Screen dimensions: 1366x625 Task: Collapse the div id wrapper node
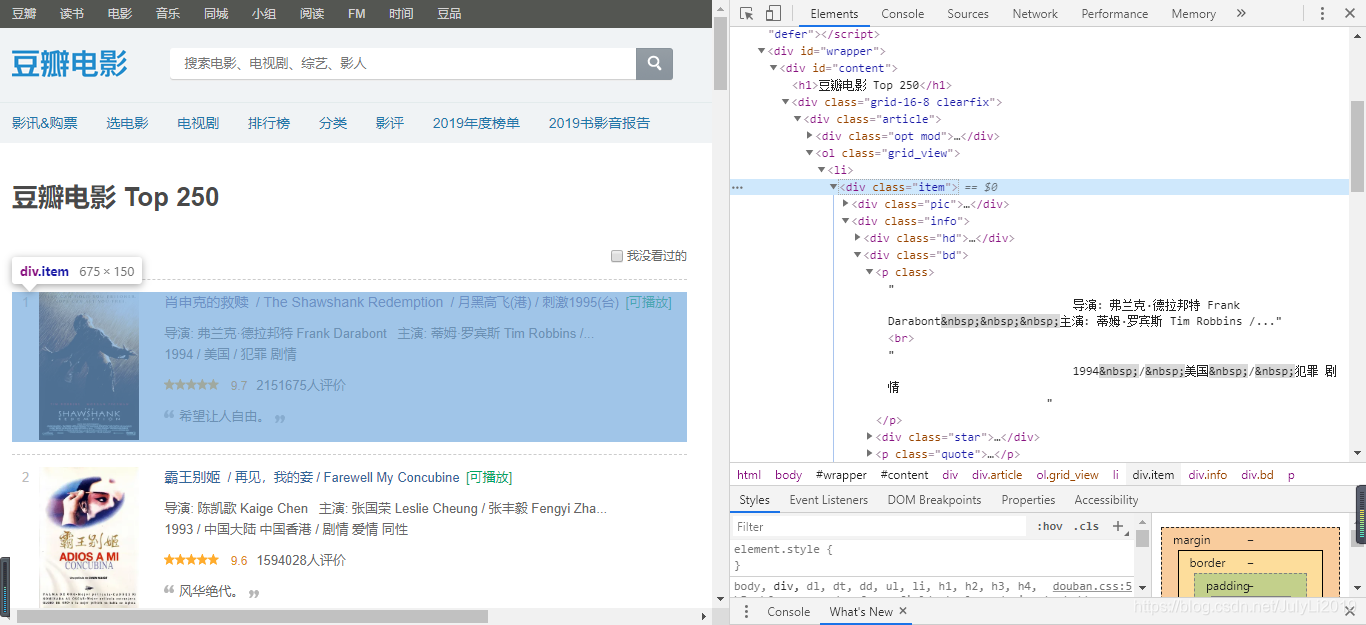tap(762, 51)
